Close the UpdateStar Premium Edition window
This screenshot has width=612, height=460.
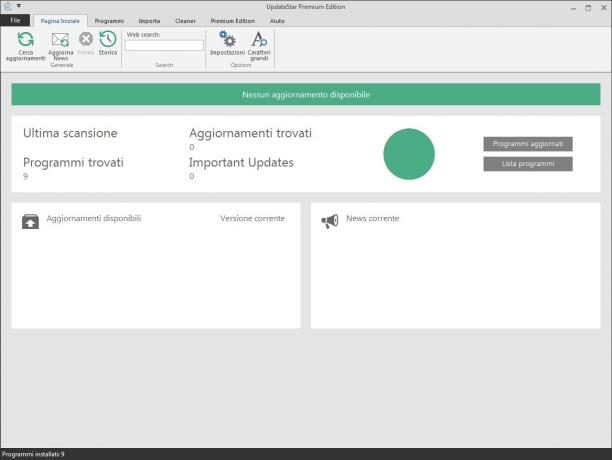click(x=603, y=8)
